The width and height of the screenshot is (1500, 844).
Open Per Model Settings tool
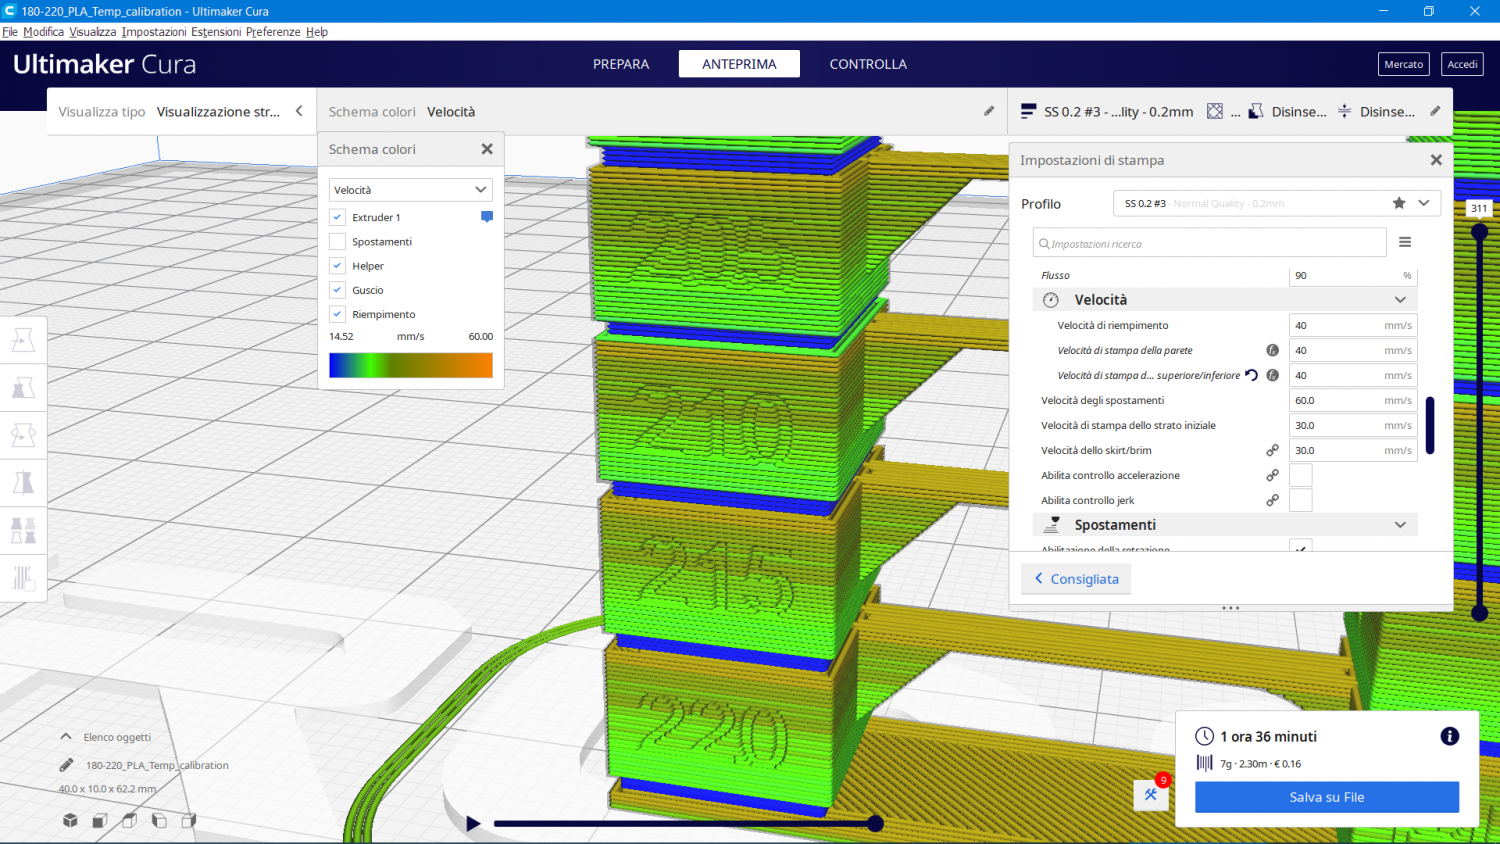pos(23,530)
